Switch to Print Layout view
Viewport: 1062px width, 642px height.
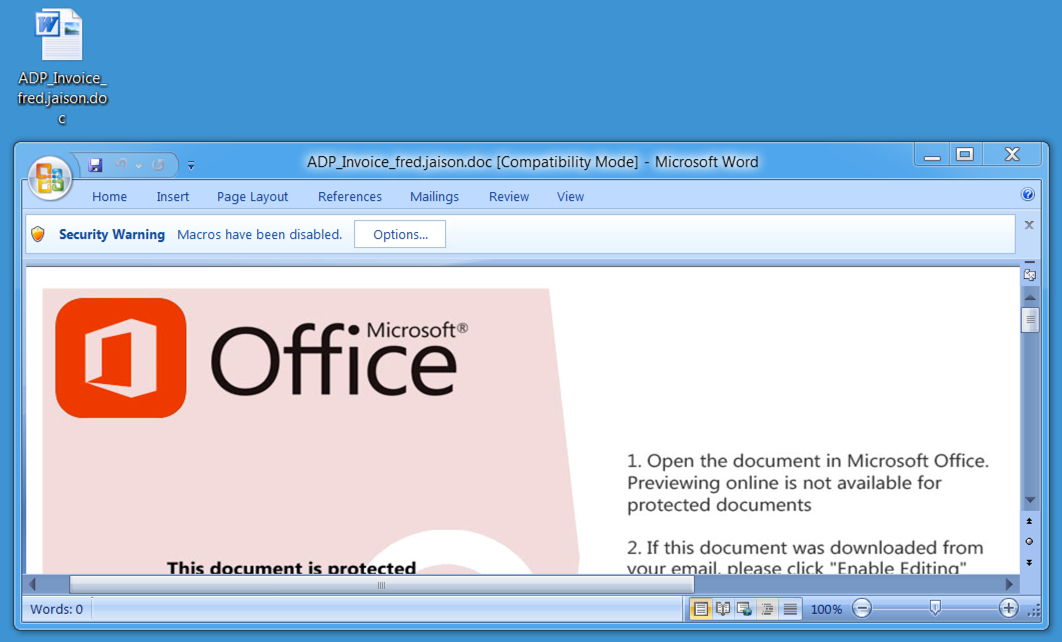(700, 609)
